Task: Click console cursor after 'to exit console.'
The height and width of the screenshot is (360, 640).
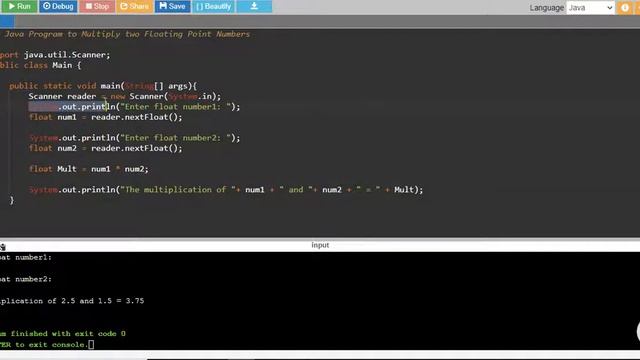Action: click(x=91, y=344)
